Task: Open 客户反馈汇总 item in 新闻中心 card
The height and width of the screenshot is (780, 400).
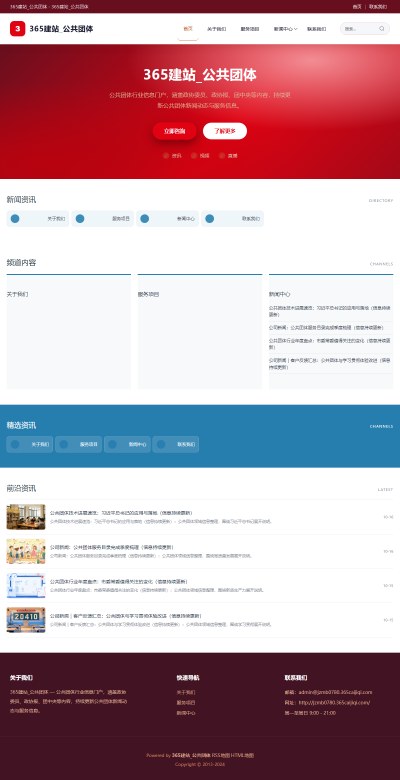Action: (x=330, y=364)
